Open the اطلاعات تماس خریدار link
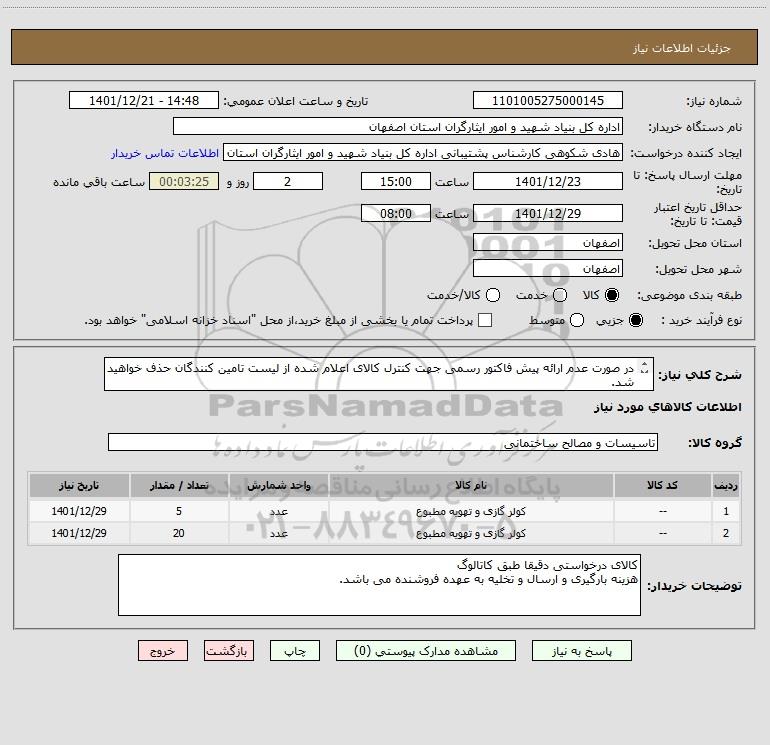 tap(165, 153)
